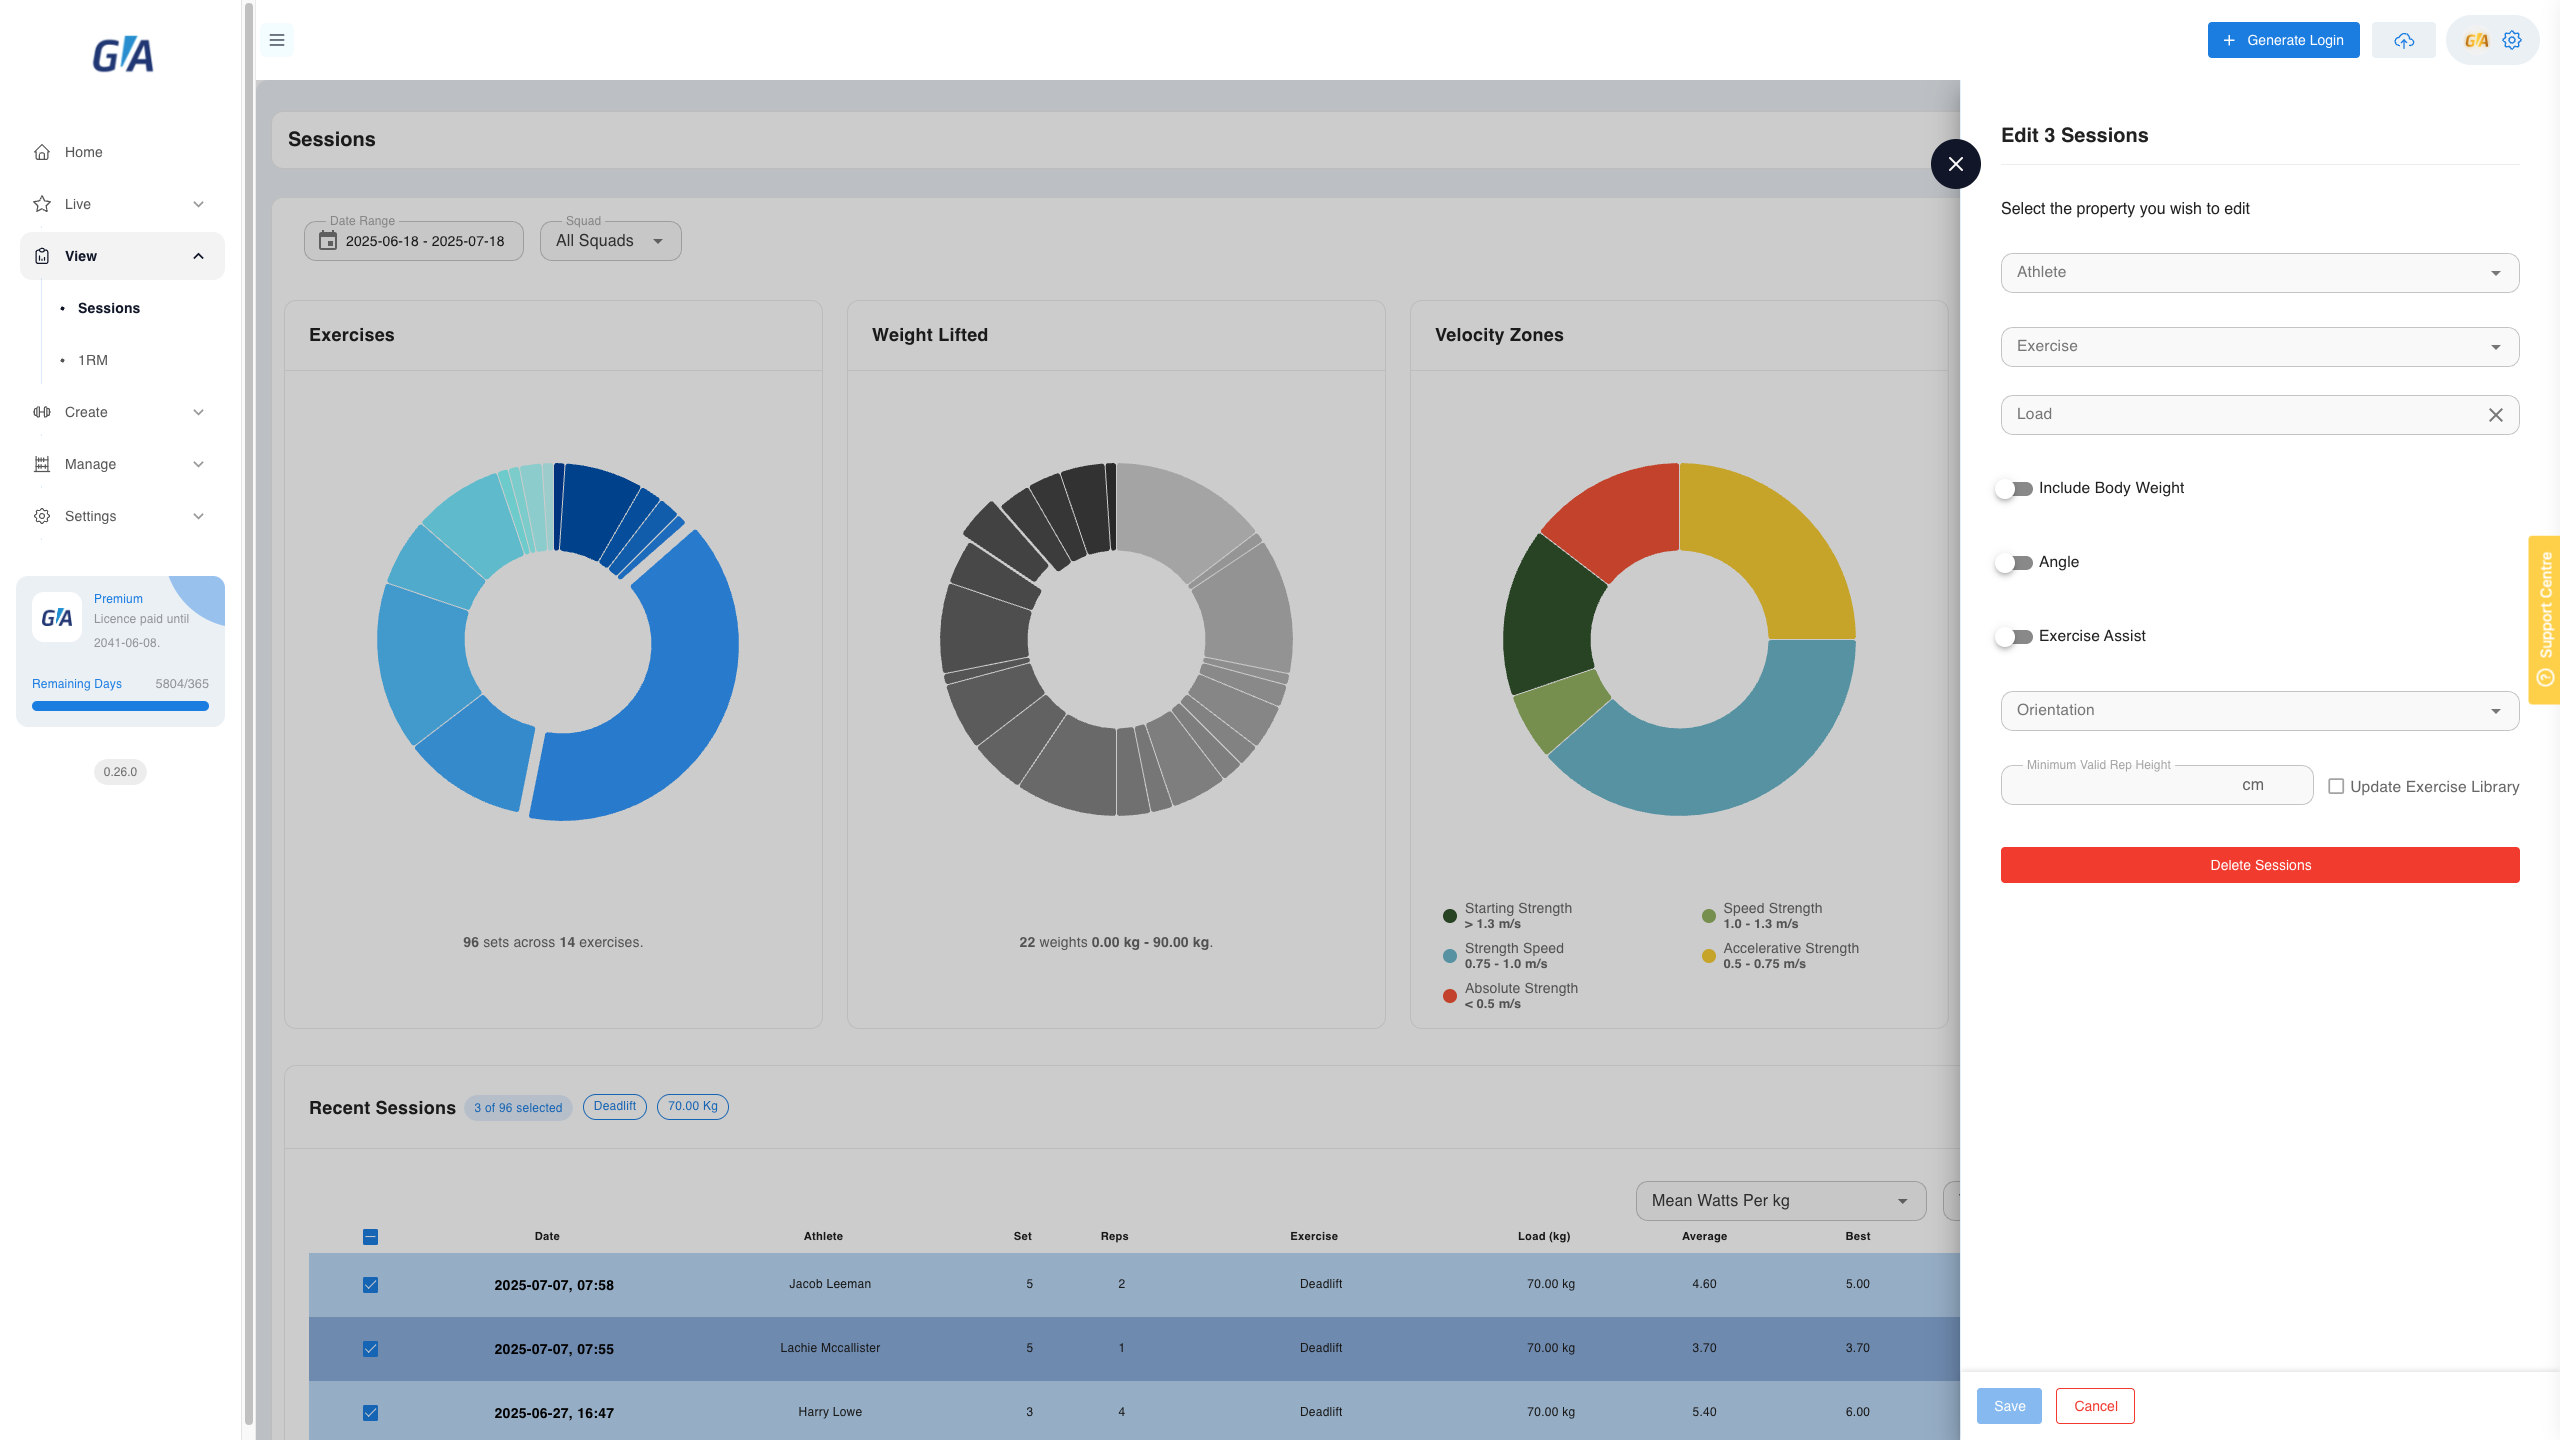Viewport: 2560px width, 1440px height.
Task: Open the settings gear in top bar
Action: click(x=2512, y=40)
